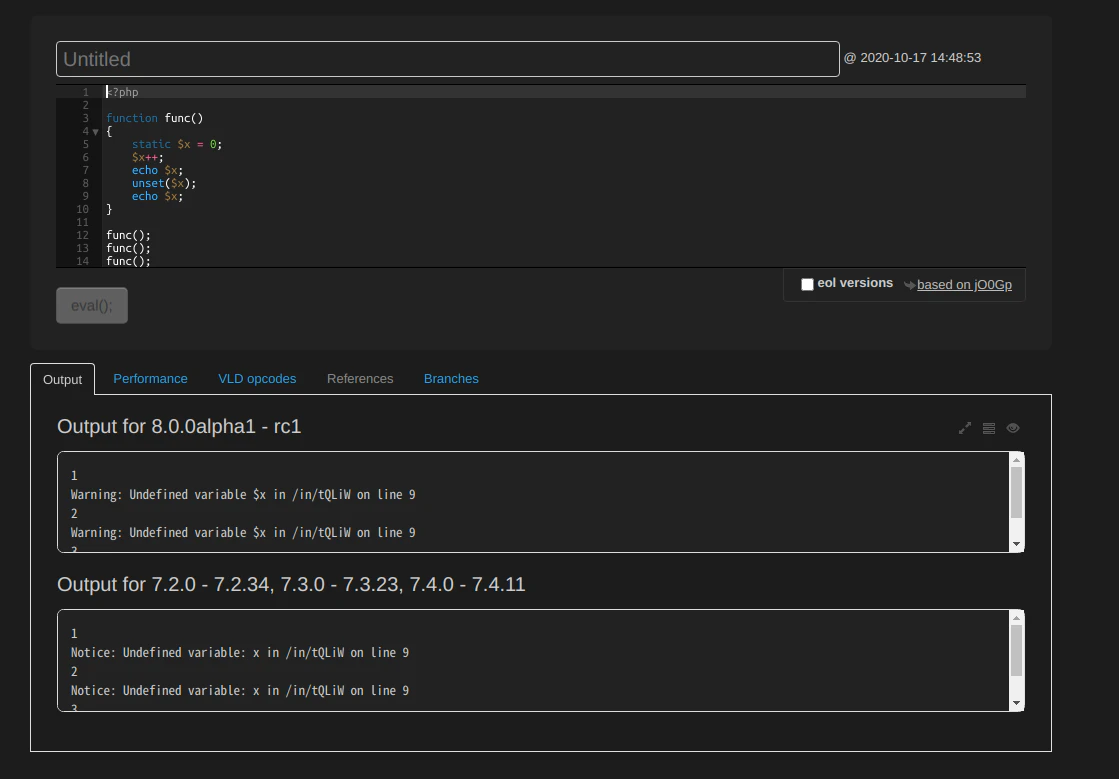Image resolution: width=1119 pixels, height=779 pixels.
Task: Click the expand output fullscreen icon
Action: click(965, 428)
